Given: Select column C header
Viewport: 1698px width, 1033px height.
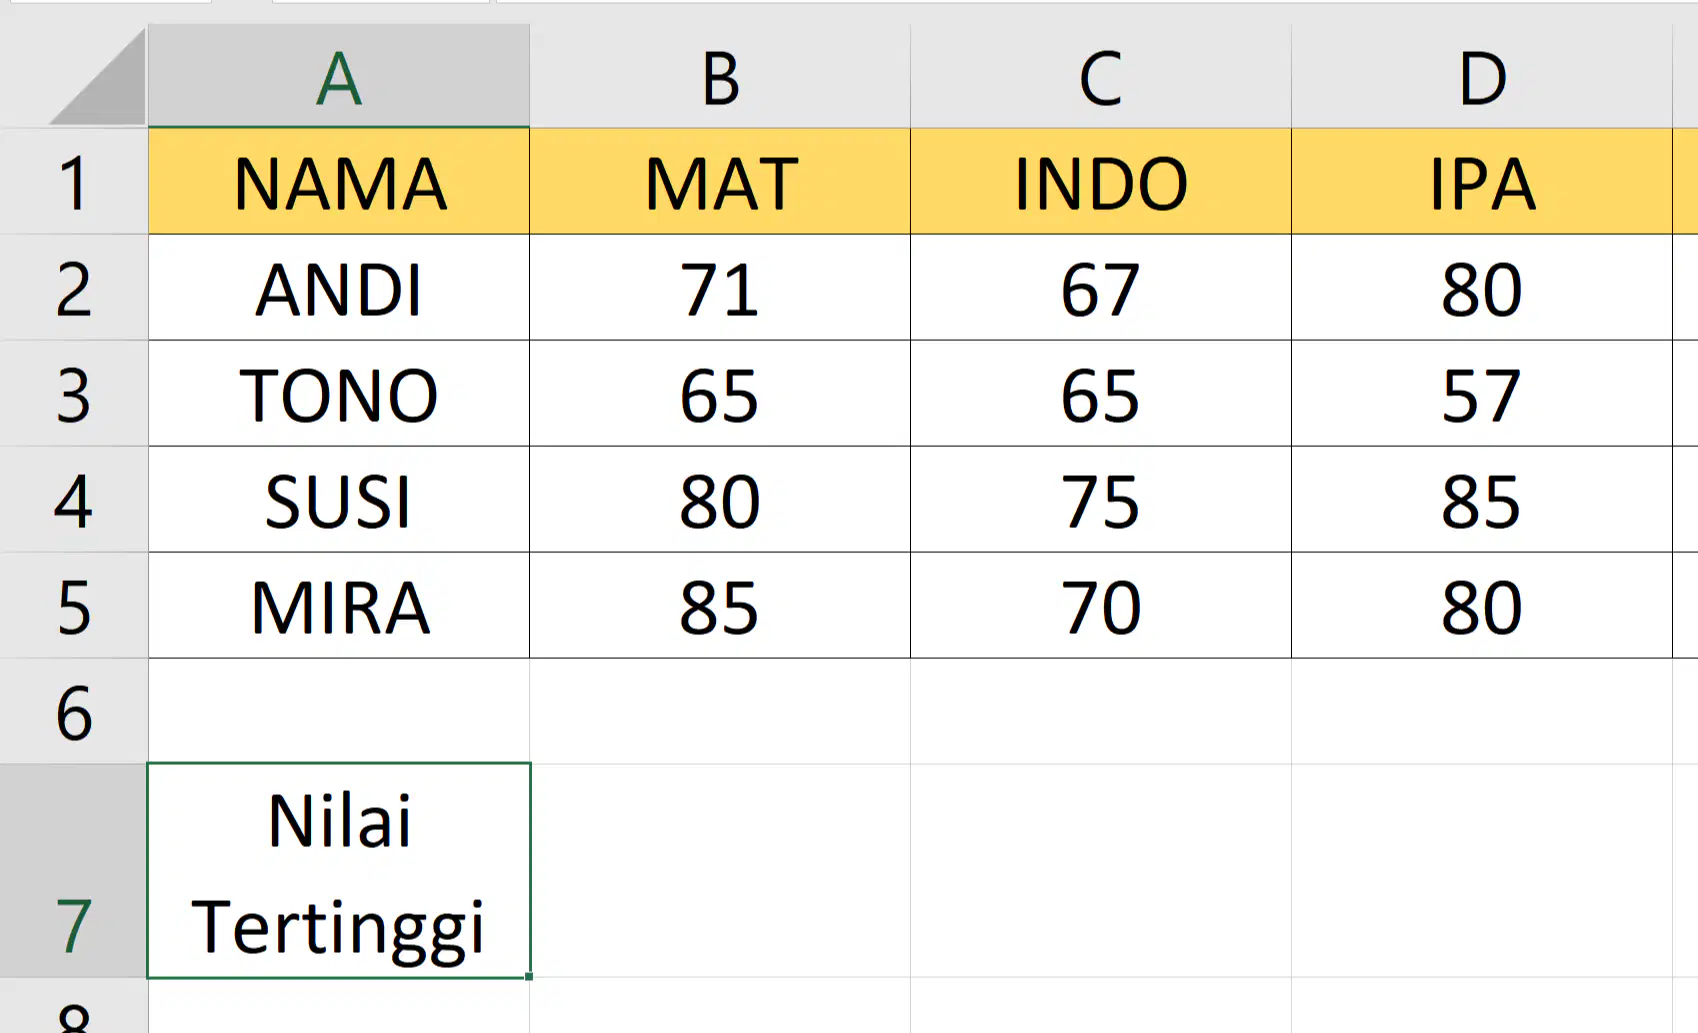Looking at the screenshot, I should 1101,77.
